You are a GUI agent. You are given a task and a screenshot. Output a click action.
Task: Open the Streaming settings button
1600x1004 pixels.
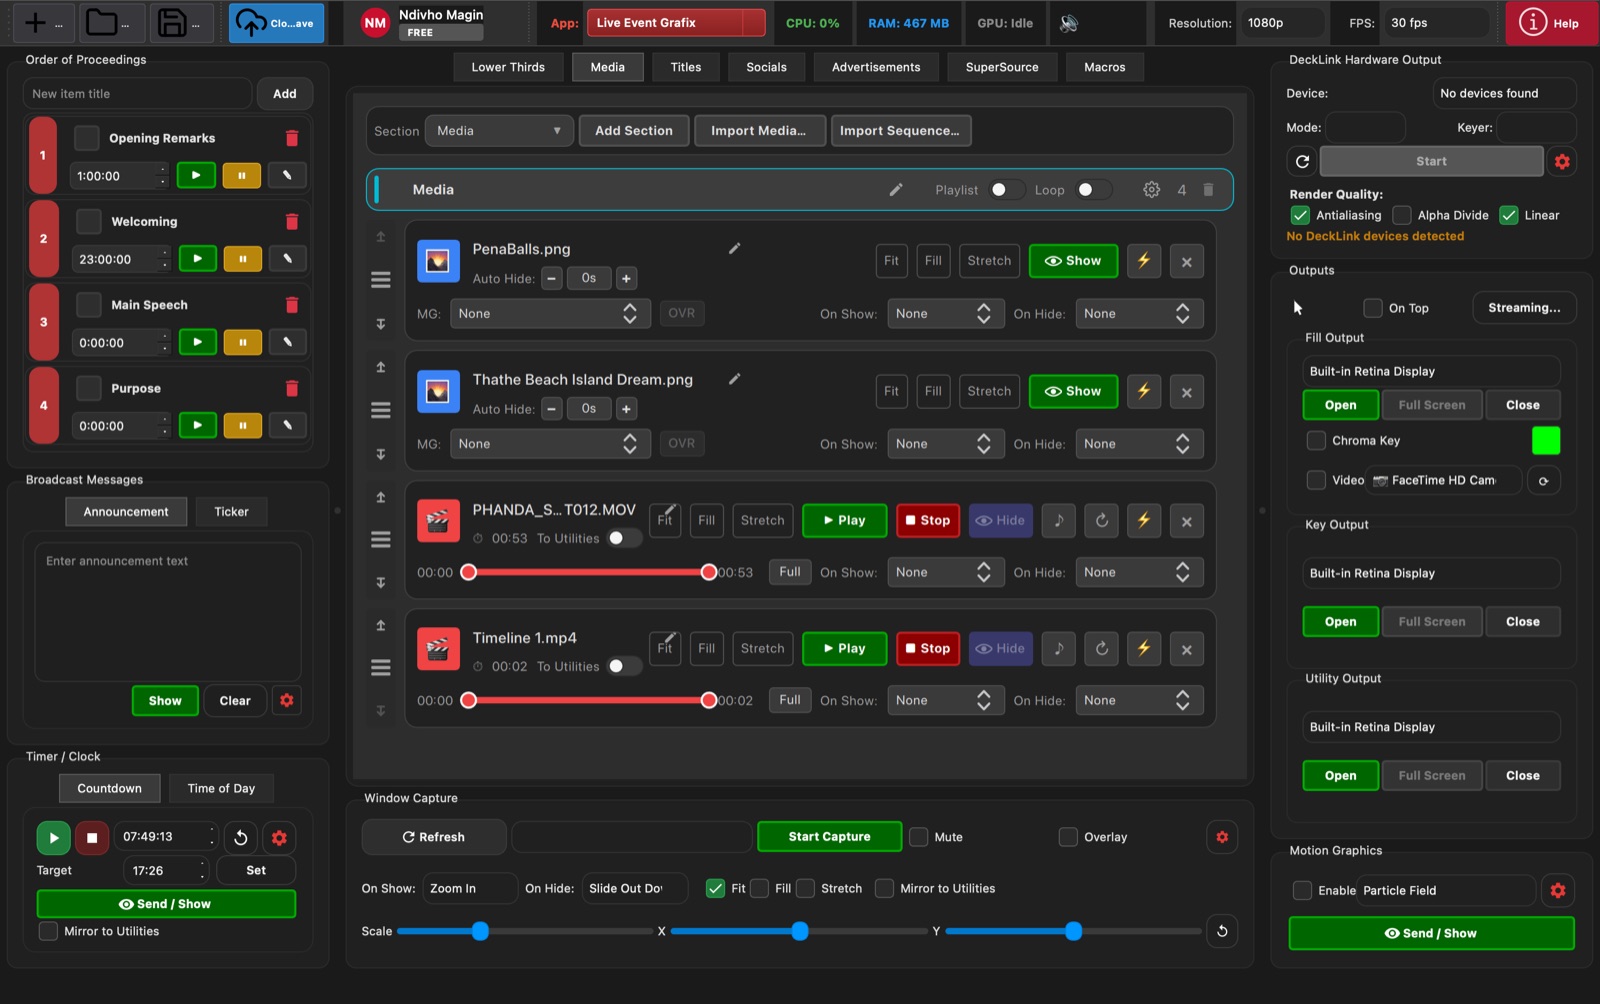click(x=1524, y=308)
